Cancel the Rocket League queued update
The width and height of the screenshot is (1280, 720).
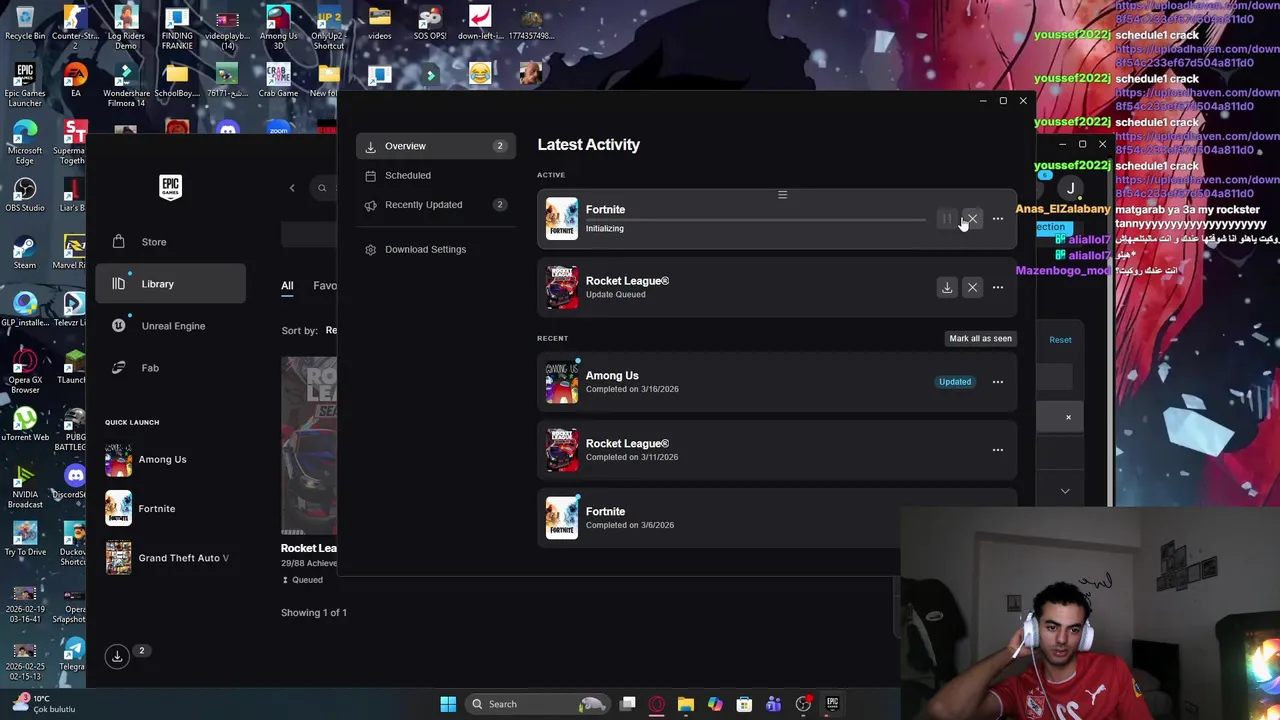click(x=972, y=287)
